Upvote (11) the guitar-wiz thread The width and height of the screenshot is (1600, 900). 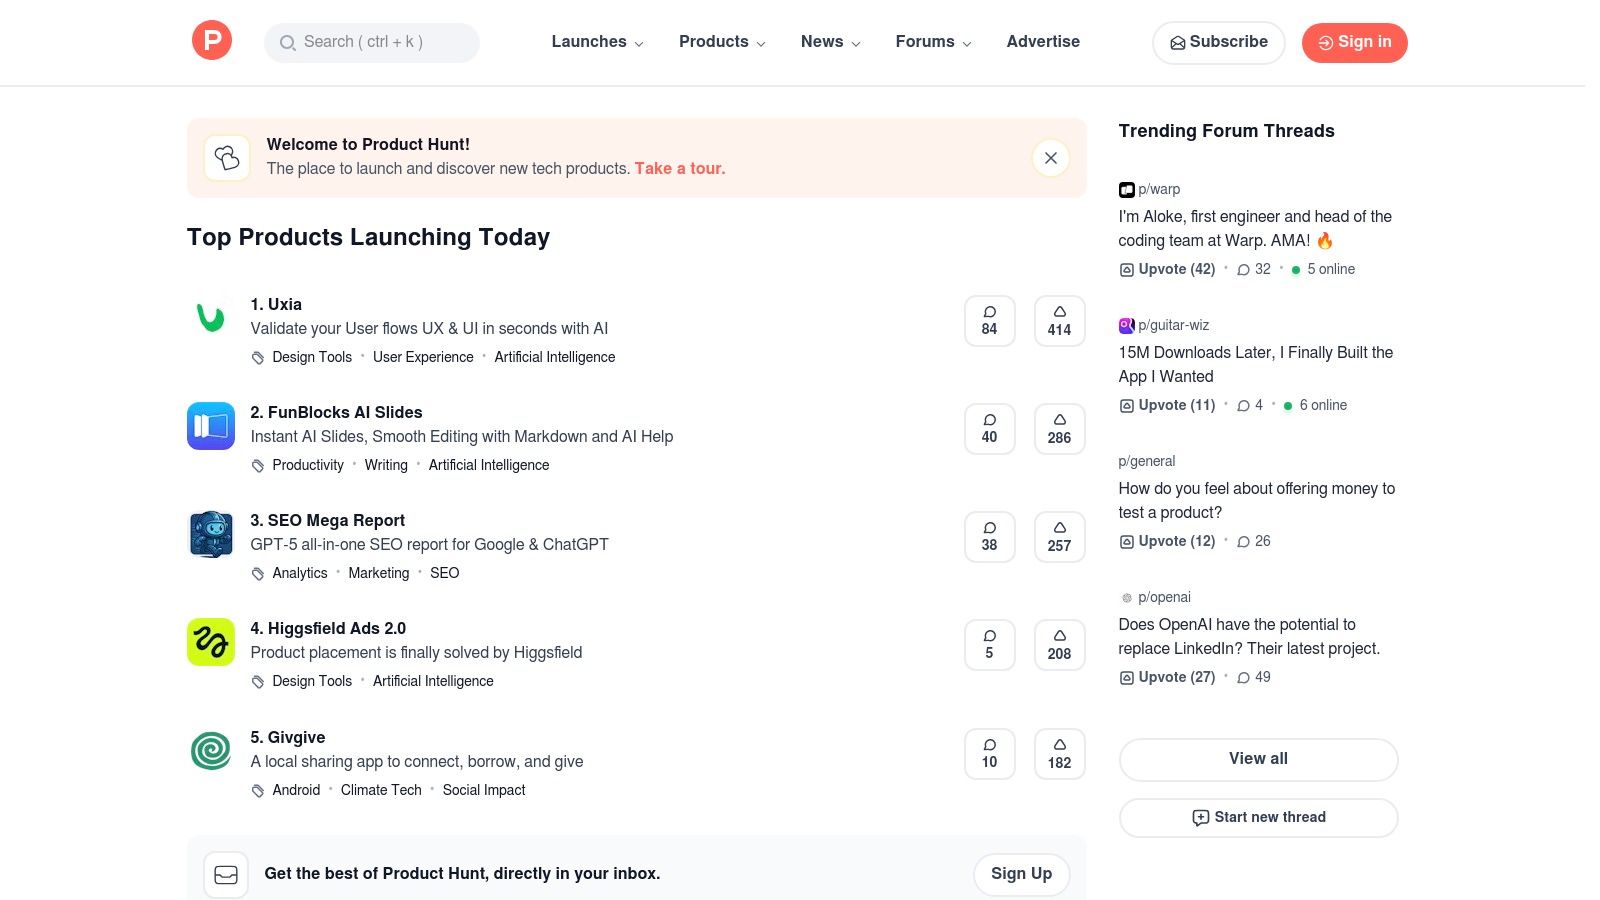click(1167, 405)
